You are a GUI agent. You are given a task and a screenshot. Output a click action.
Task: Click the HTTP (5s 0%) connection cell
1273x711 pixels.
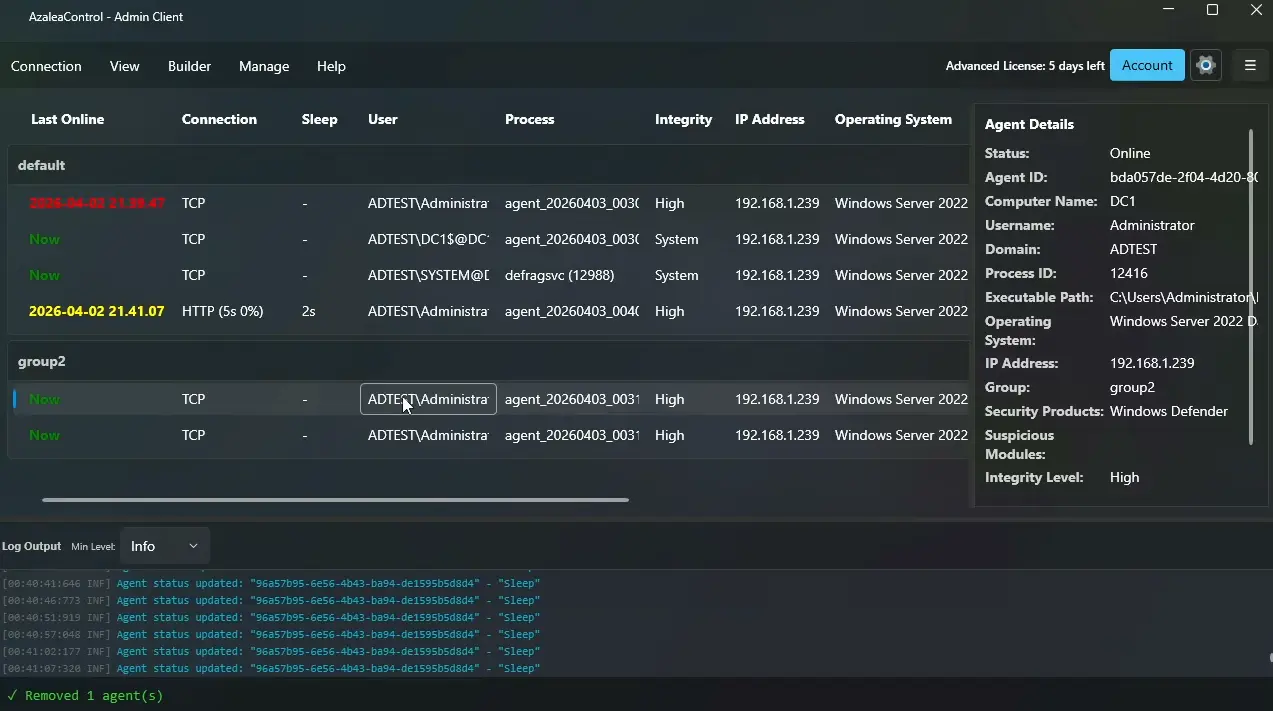point(222,311)
